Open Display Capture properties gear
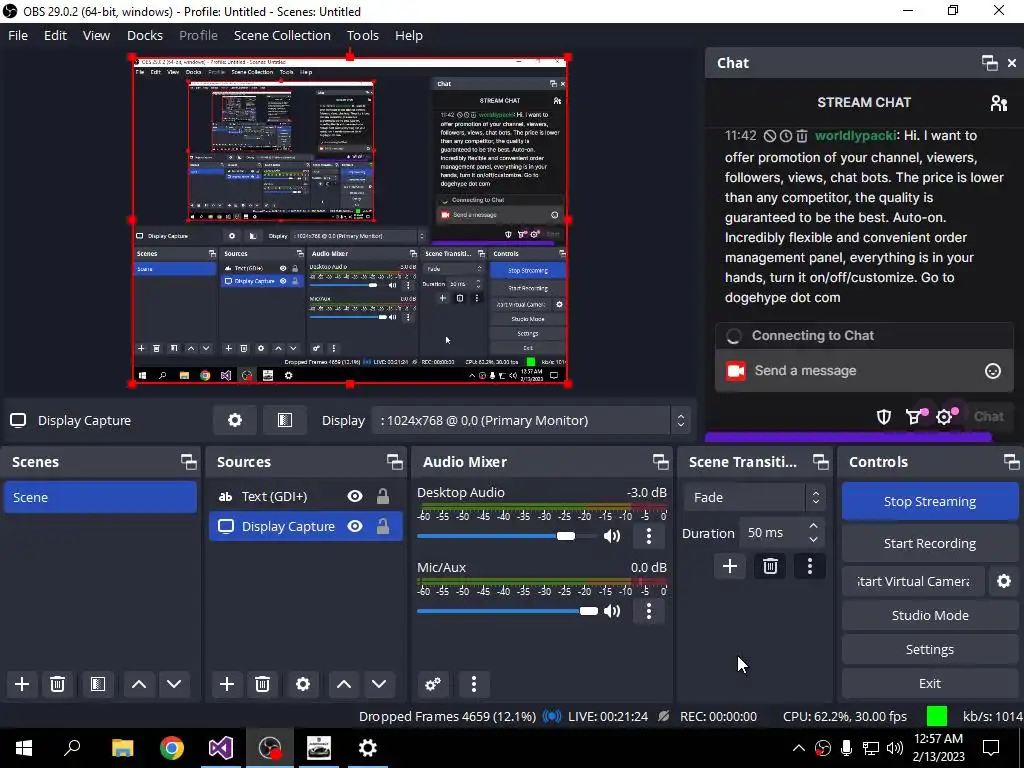1024x768 pixels. pos(234,421)
